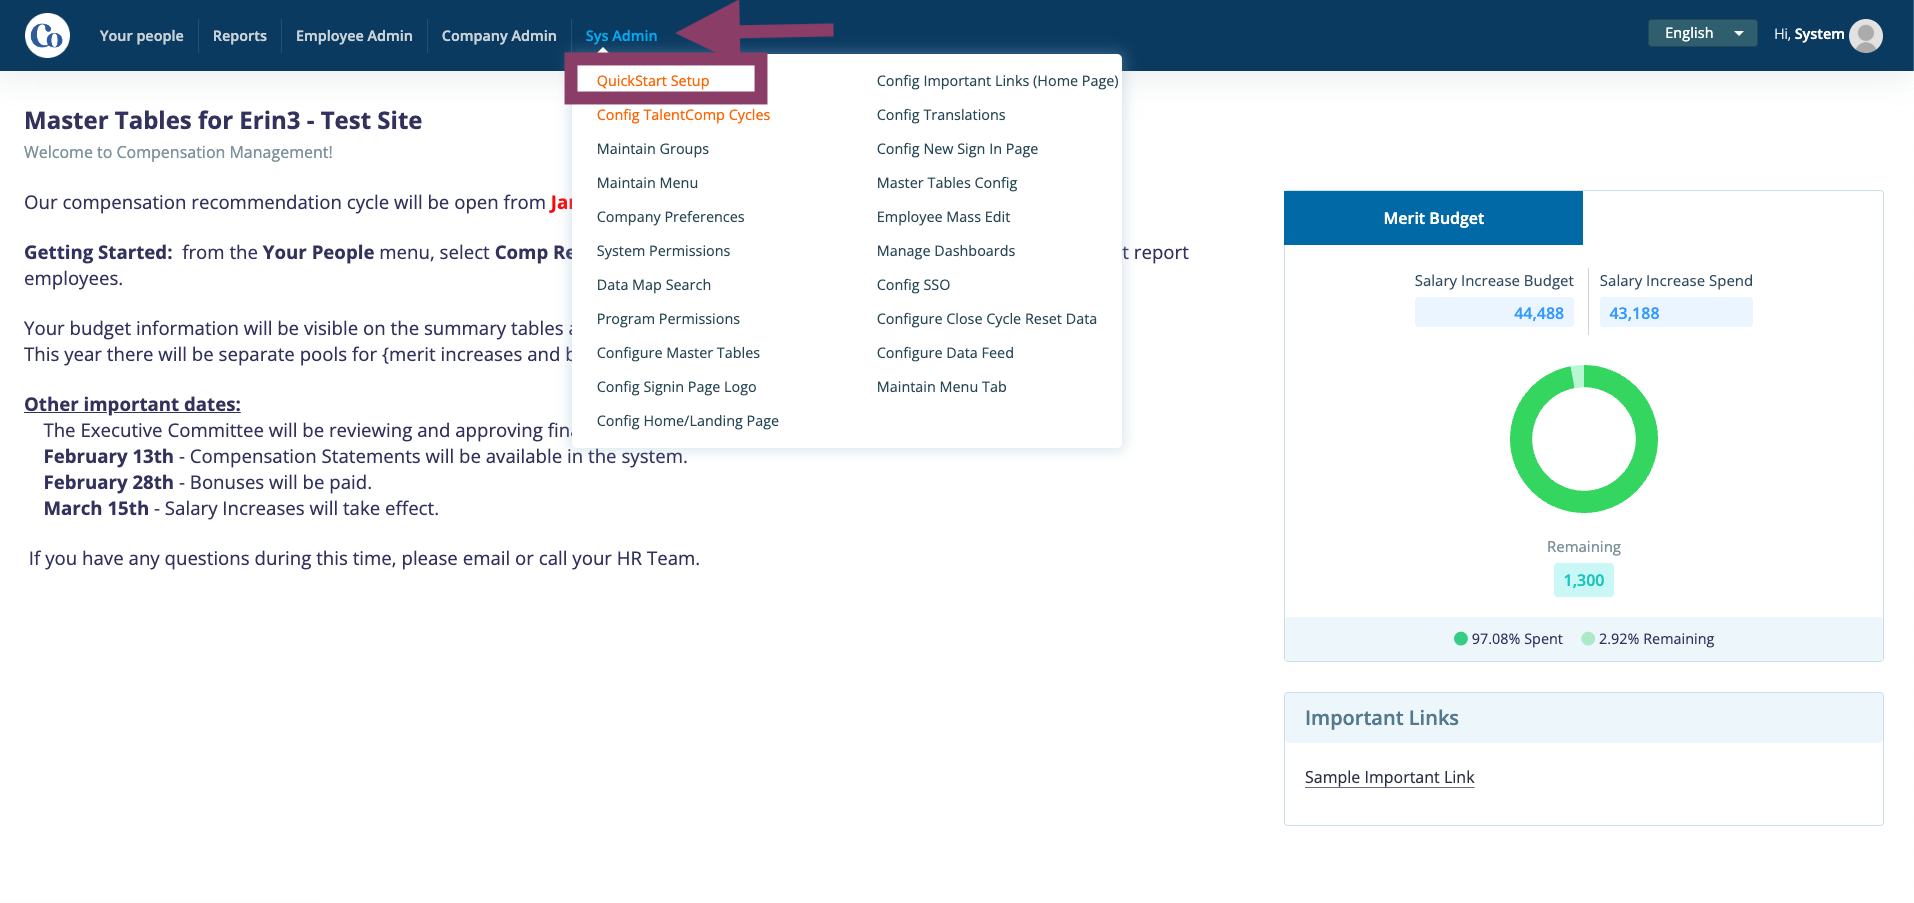Open the Employee Admin menu
The width and height of the screenshot is (1914, 903).
click(354, 36)
